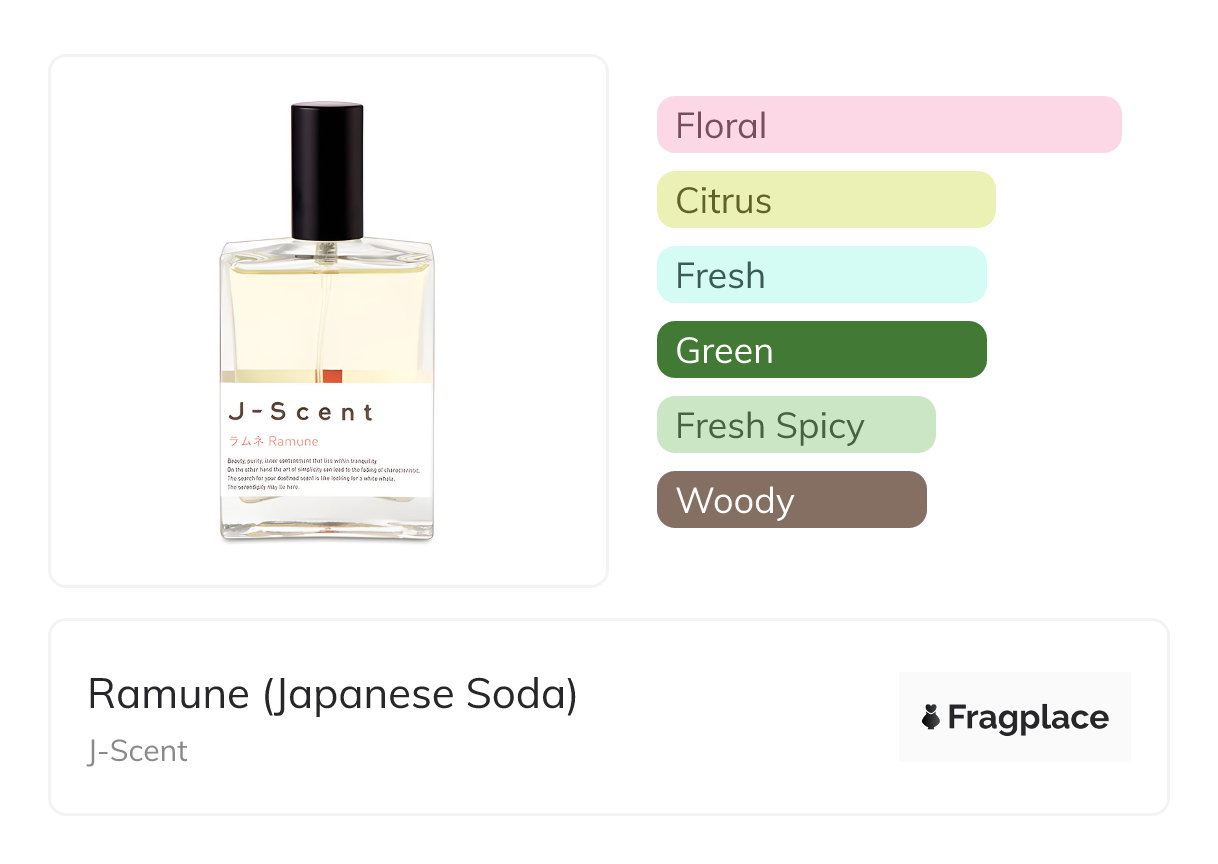Viewport: 1218px width, 864px height.
Task: Click the Woody label text
Action: 735,501
